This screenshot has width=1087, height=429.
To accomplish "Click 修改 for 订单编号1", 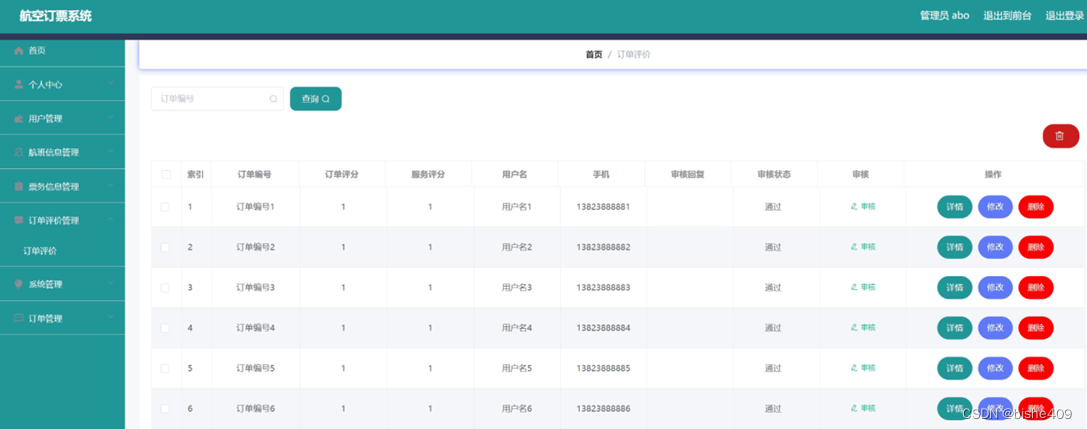I will pyautogui.click(x=995, y=207).
